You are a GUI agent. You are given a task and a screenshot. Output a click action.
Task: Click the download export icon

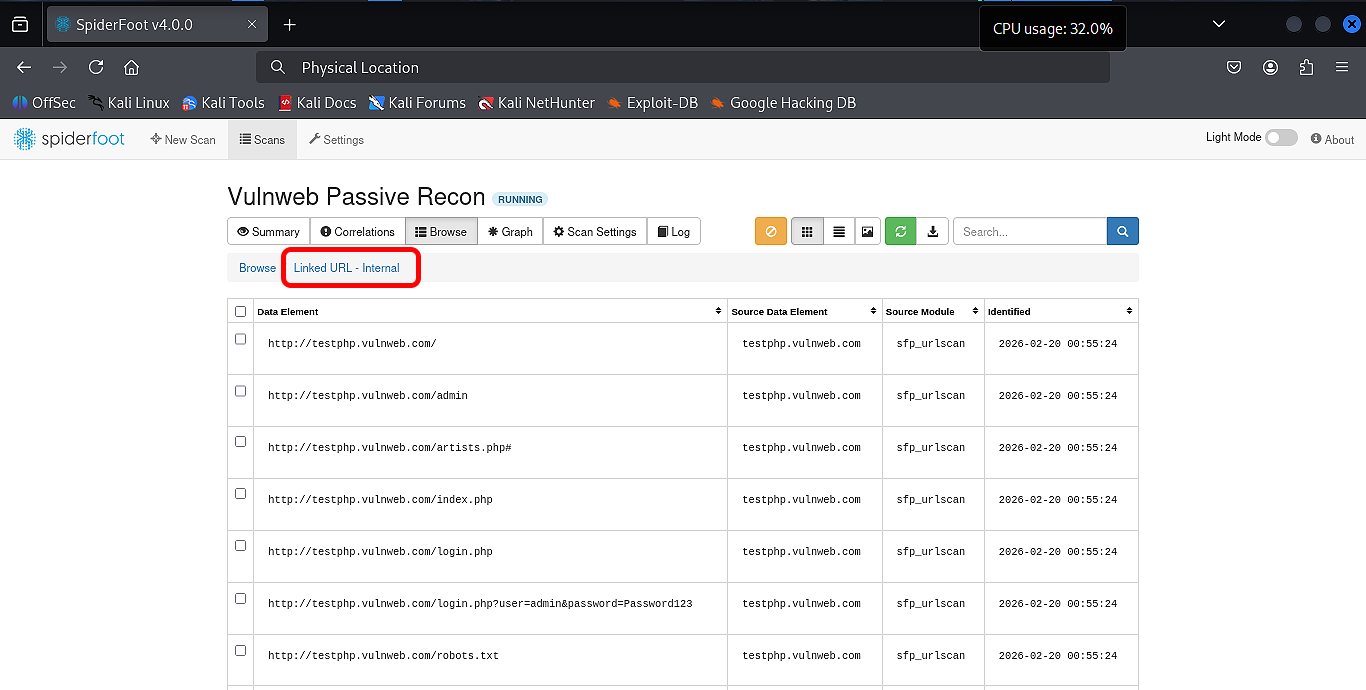pos(932,232)
